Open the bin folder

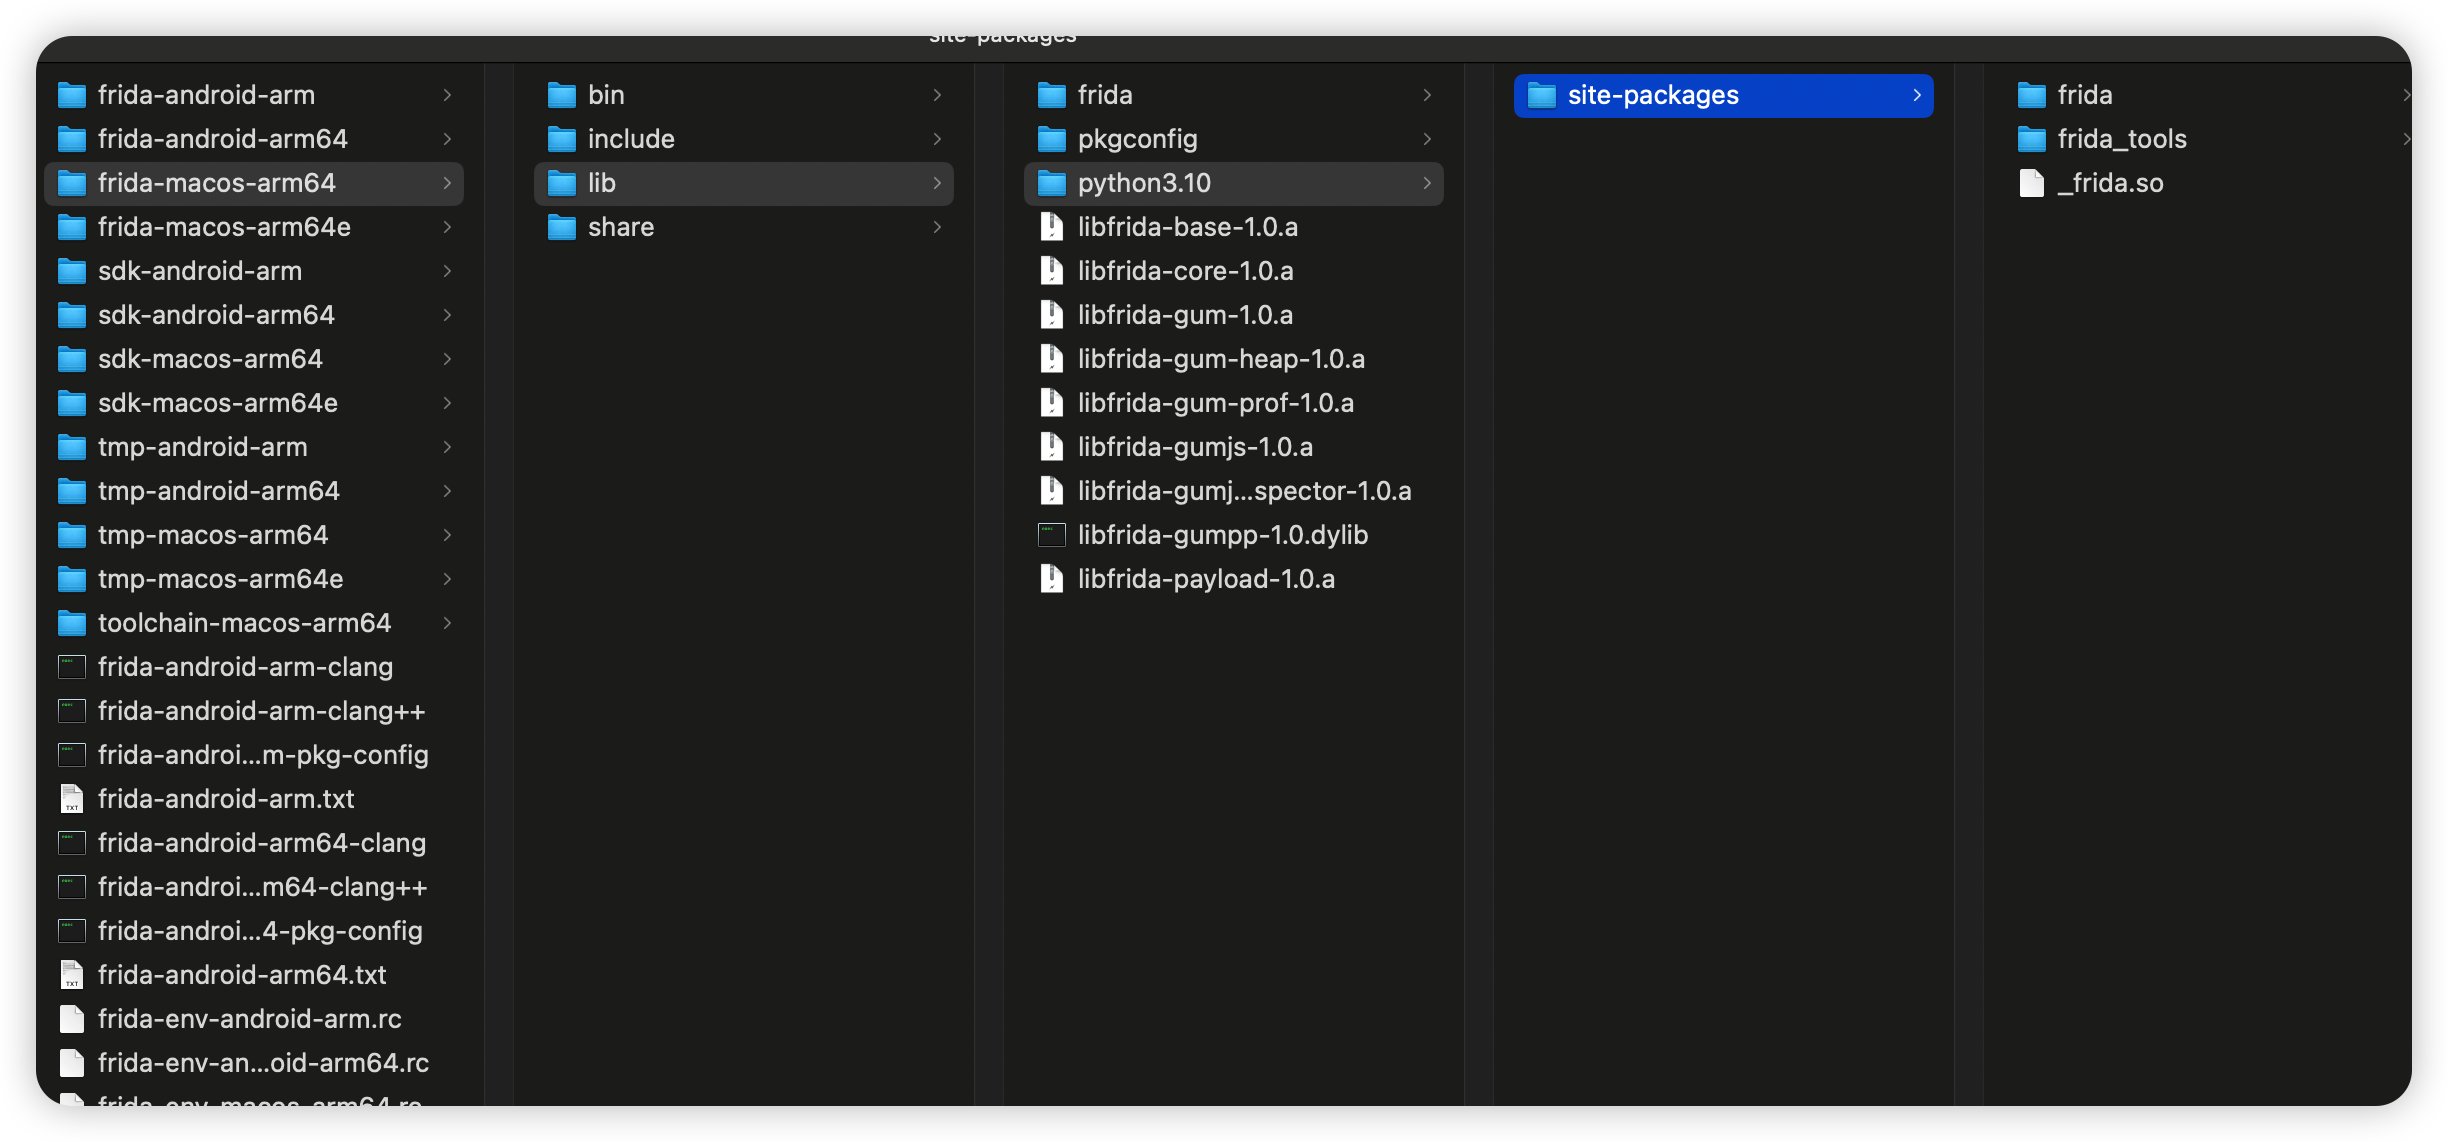click(x=606, y=95)
